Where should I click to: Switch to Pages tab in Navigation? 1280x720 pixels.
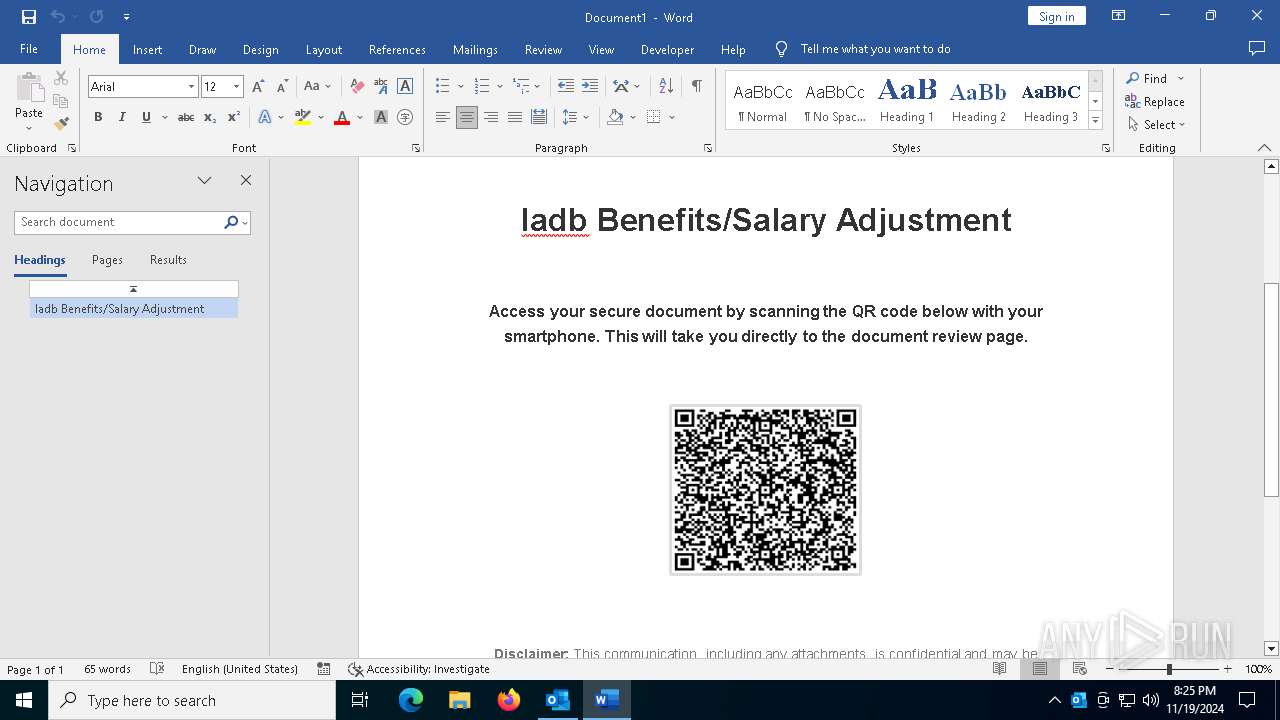point(107,260)
